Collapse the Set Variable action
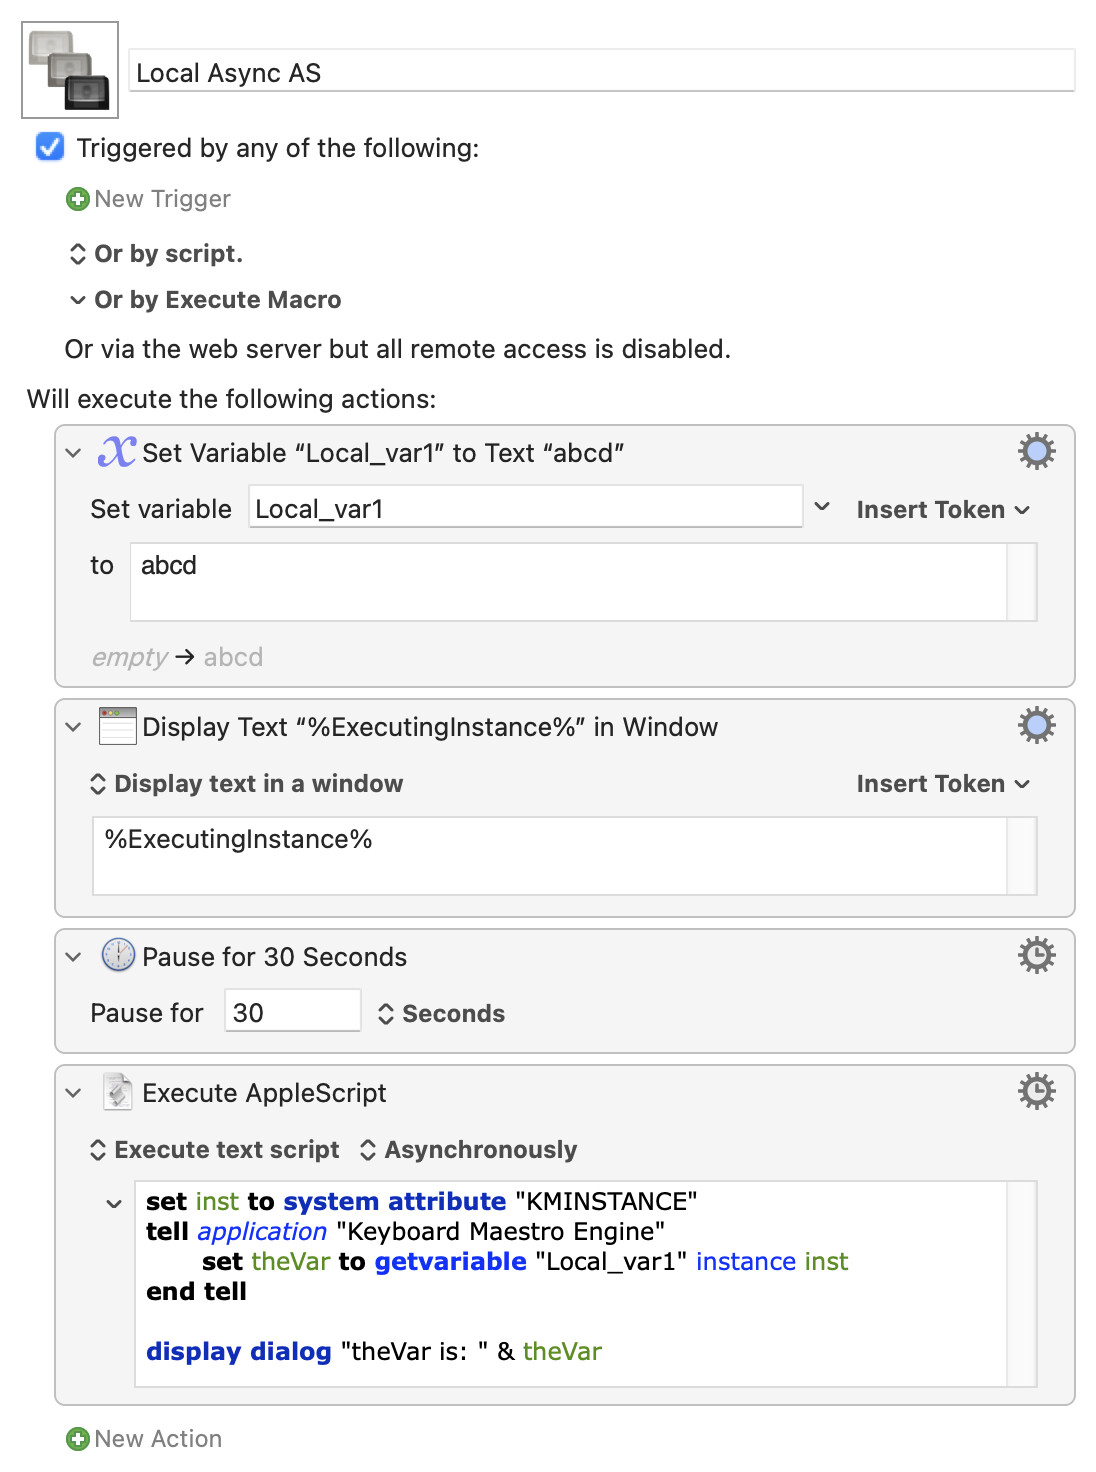 click(73, 453)
